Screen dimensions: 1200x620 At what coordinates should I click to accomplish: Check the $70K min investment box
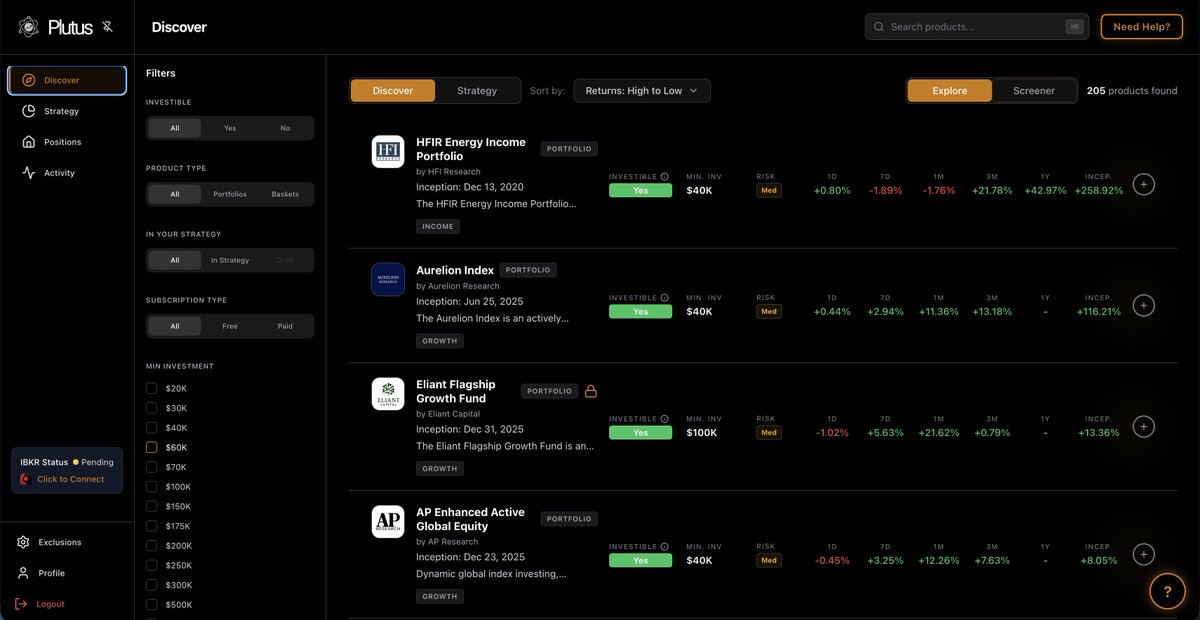pos(151,467)
